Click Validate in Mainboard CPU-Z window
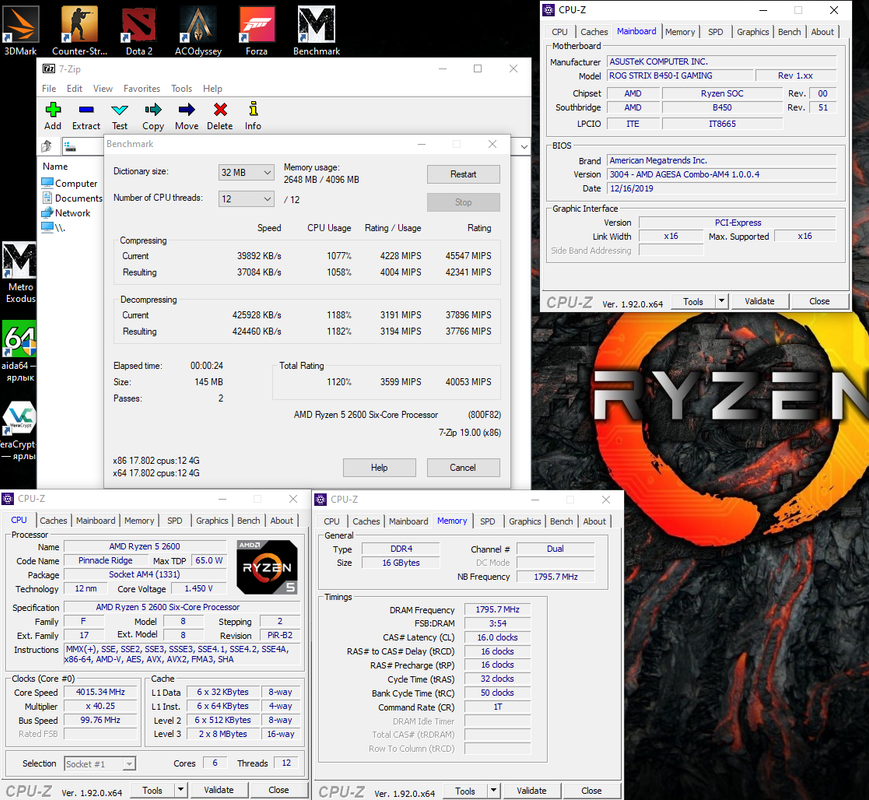 click(759, 301)
